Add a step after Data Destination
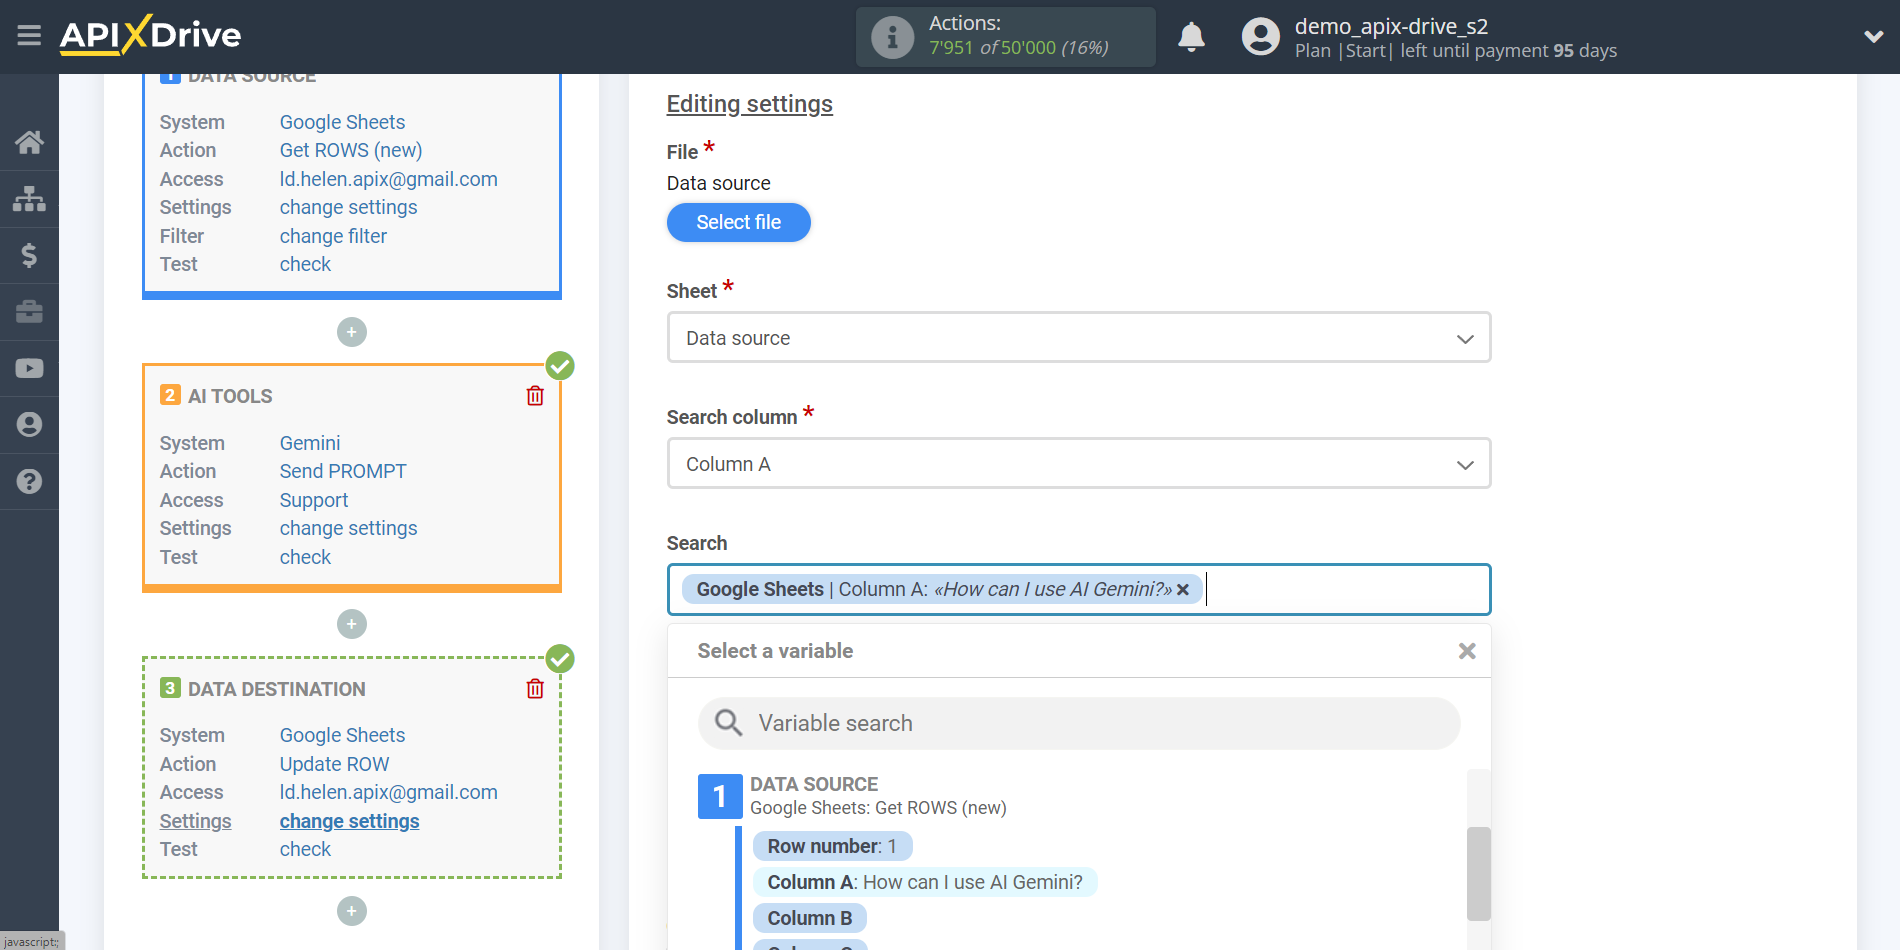 click(x=352, y=911)
